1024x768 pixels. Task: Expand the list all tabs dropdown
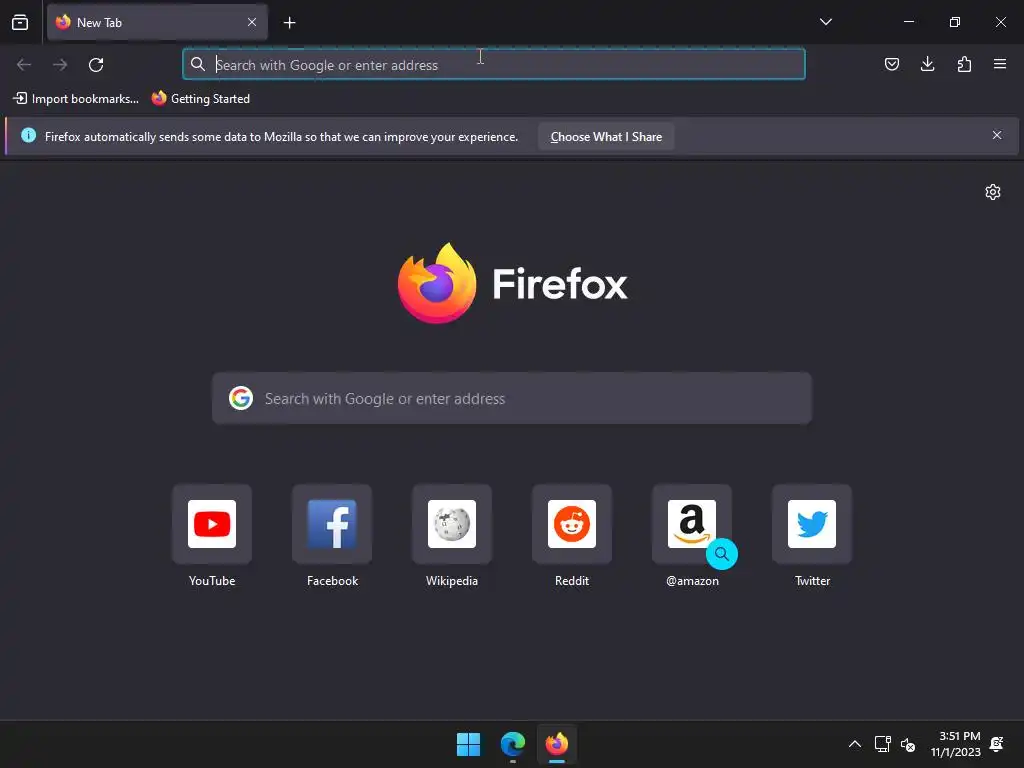click(x=825, y=22)
